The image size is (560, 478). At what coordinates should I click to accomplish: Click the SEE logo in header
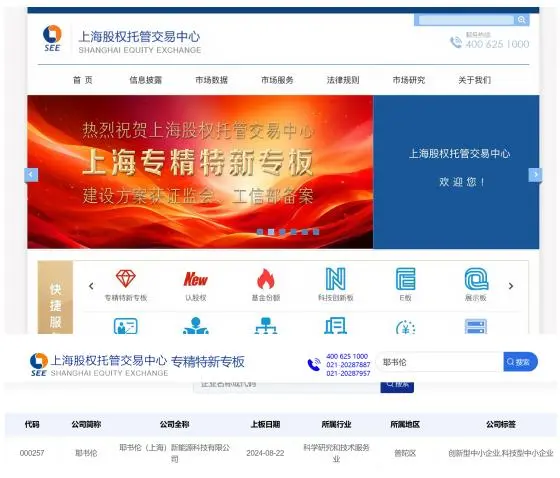coord(52,38)
